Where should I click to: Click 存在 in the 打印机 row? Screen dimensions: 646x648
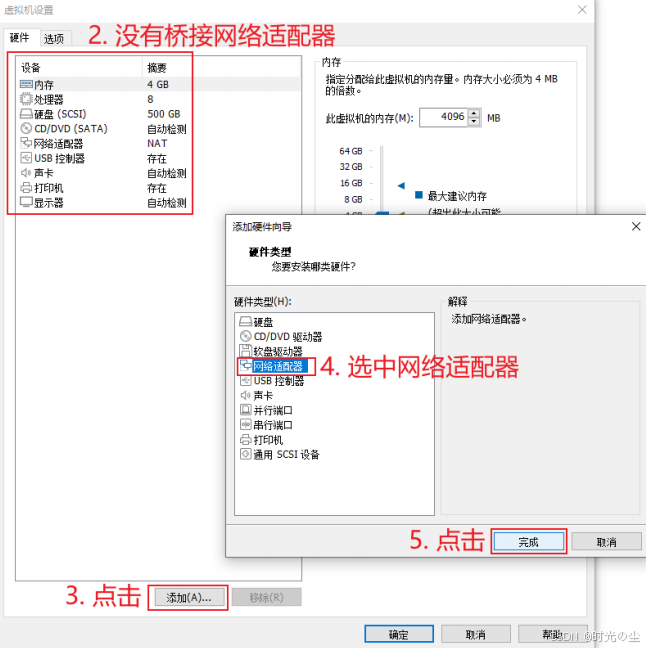157,188
